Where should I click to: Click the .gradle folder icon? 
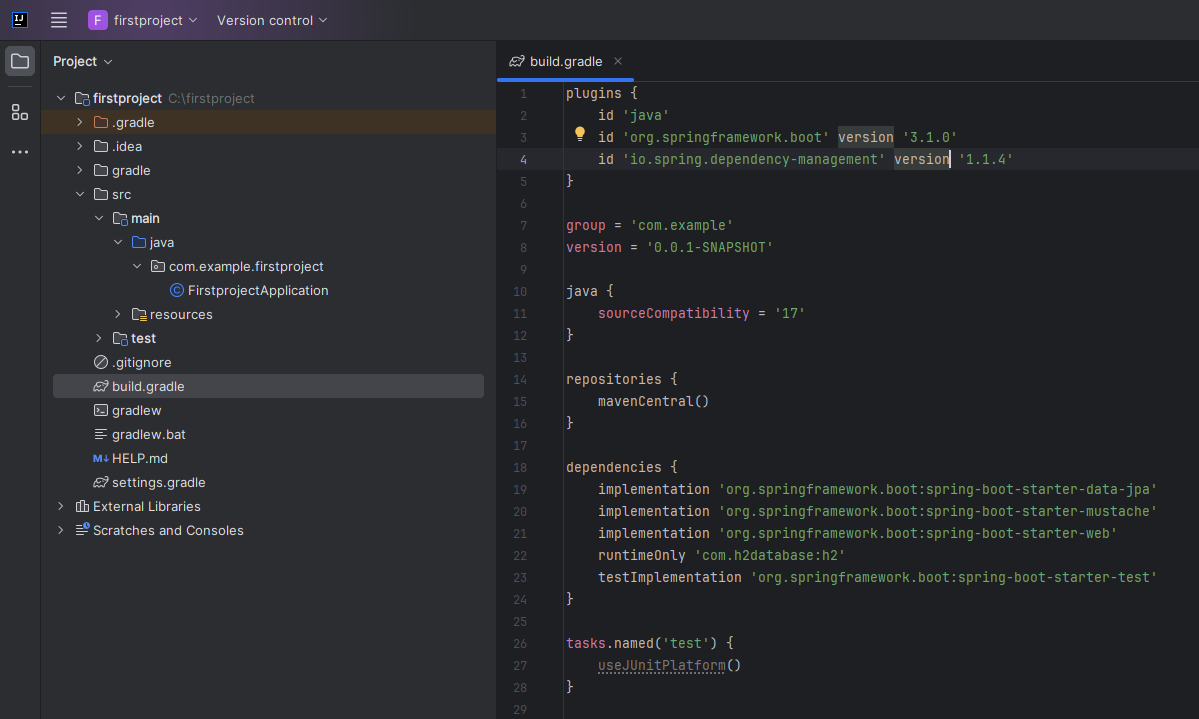(101, 122)
